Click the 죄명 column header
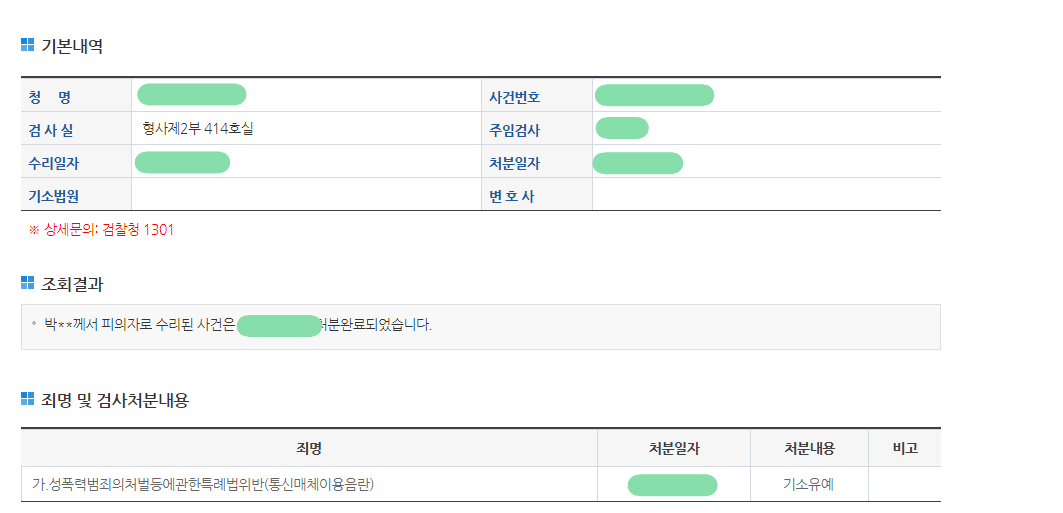This screenshot has height=513, width=1063. pos(309,448)
